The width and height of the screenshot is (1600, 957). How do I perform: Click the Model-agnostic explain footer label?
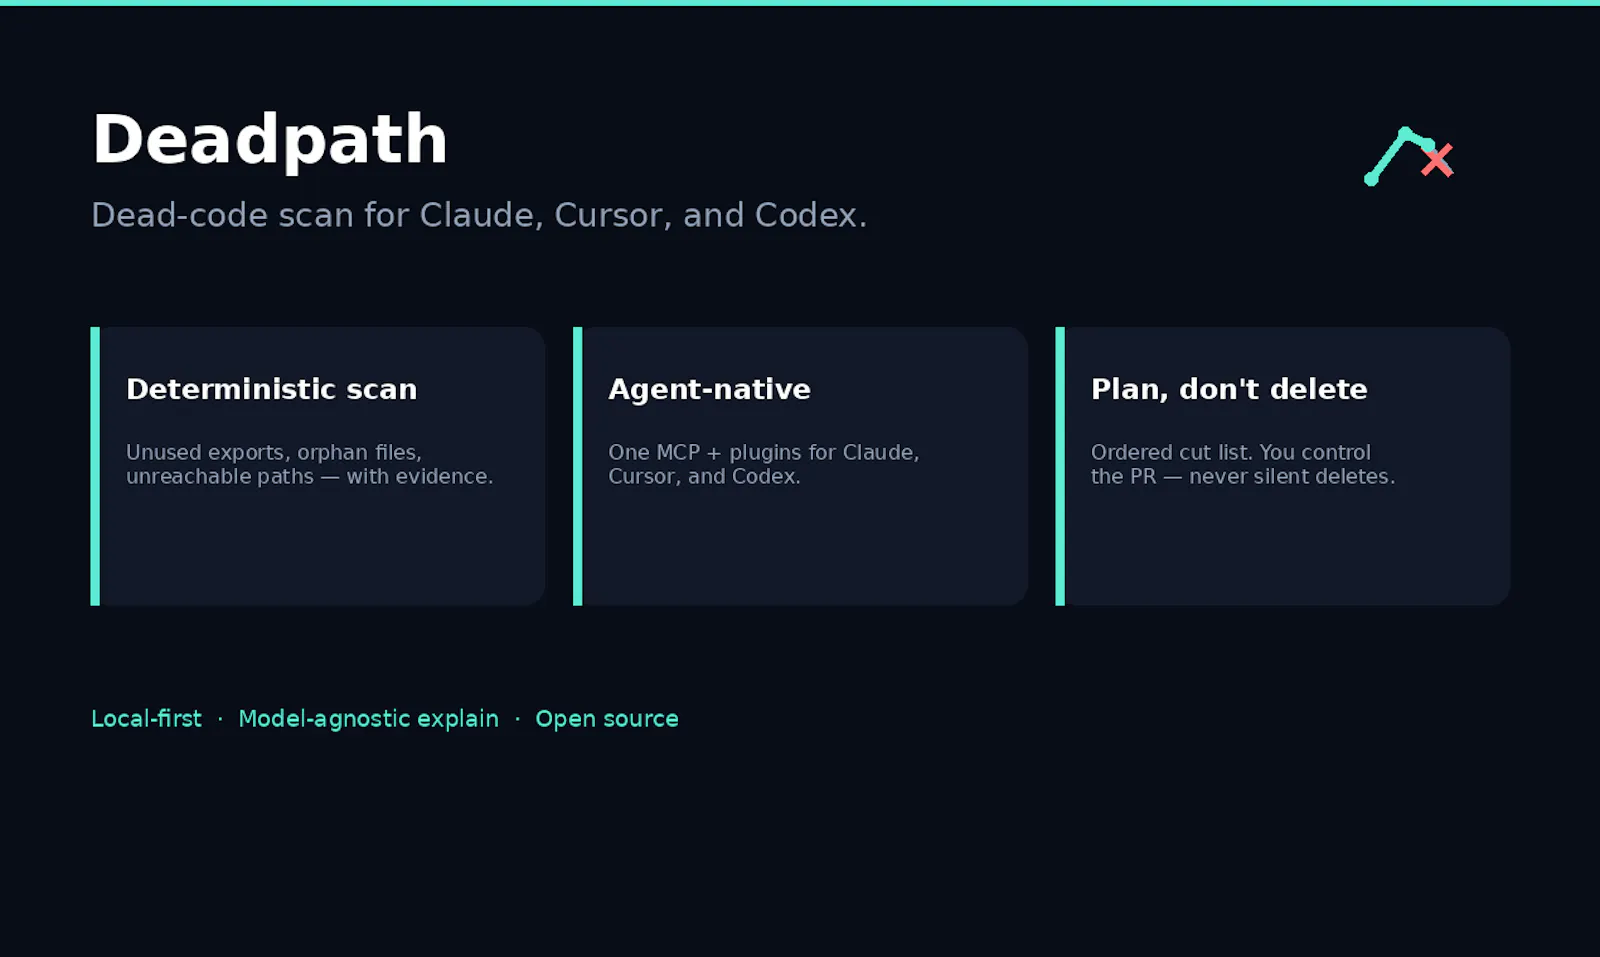(368, 719)
